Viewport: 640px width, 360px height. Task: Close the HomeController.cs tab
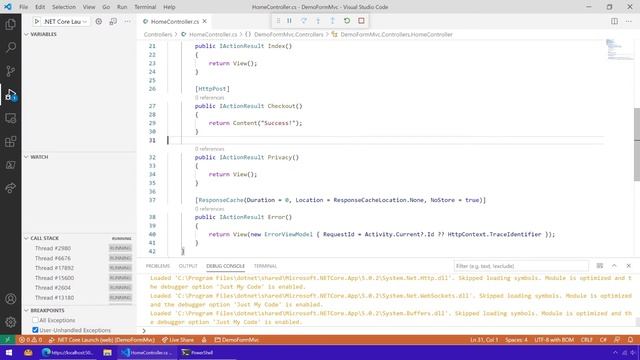[x=204, y=21]
